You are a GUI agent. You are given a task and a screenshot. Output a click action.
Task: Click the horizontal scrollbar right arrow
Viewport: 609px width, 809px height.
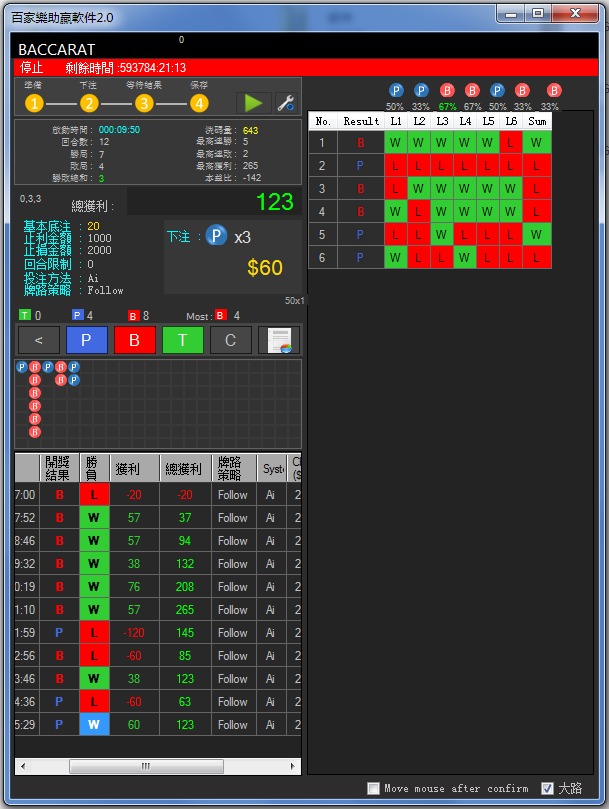(x=294, y=767)
